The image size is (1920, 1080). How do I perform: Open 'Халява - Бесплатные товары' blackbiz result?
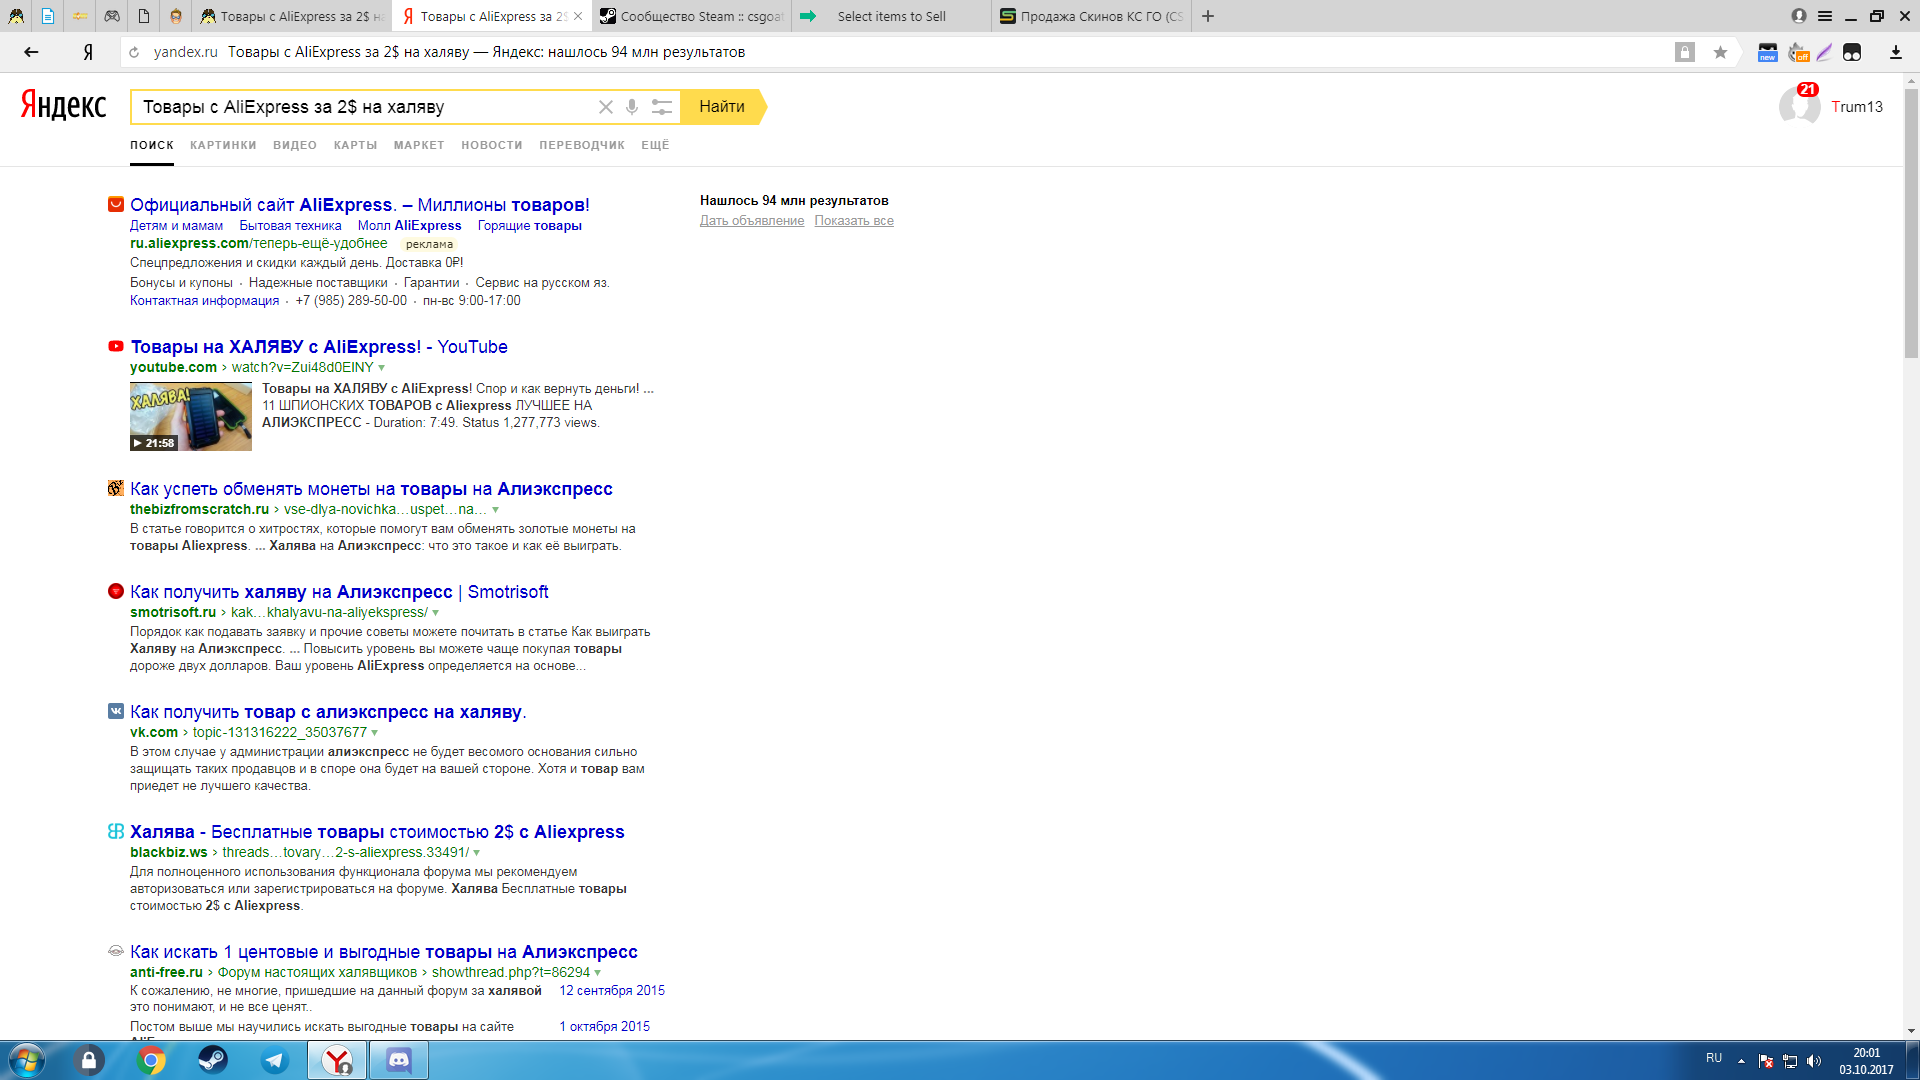pos(377,832)
